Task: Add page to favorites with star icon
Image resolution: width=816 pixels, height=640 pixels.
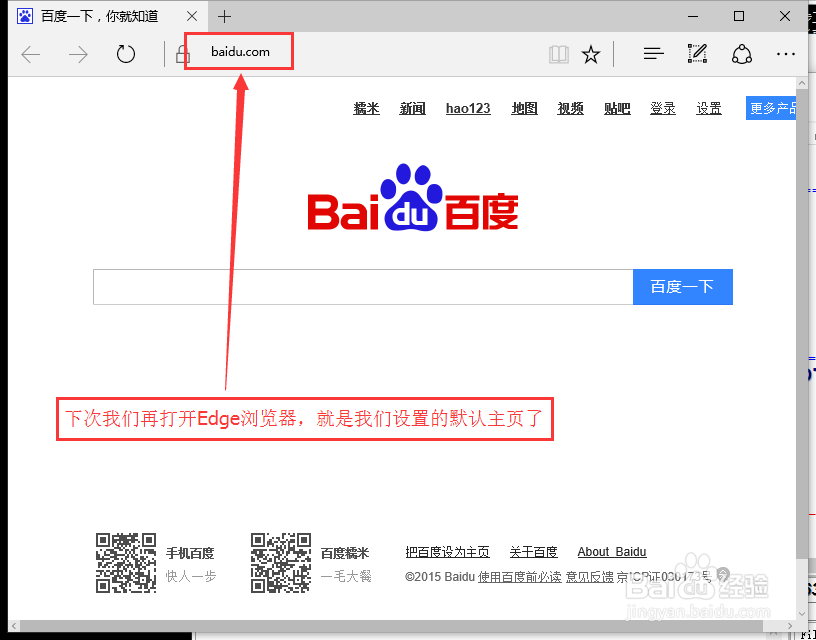Action: [x=591, y=54]
